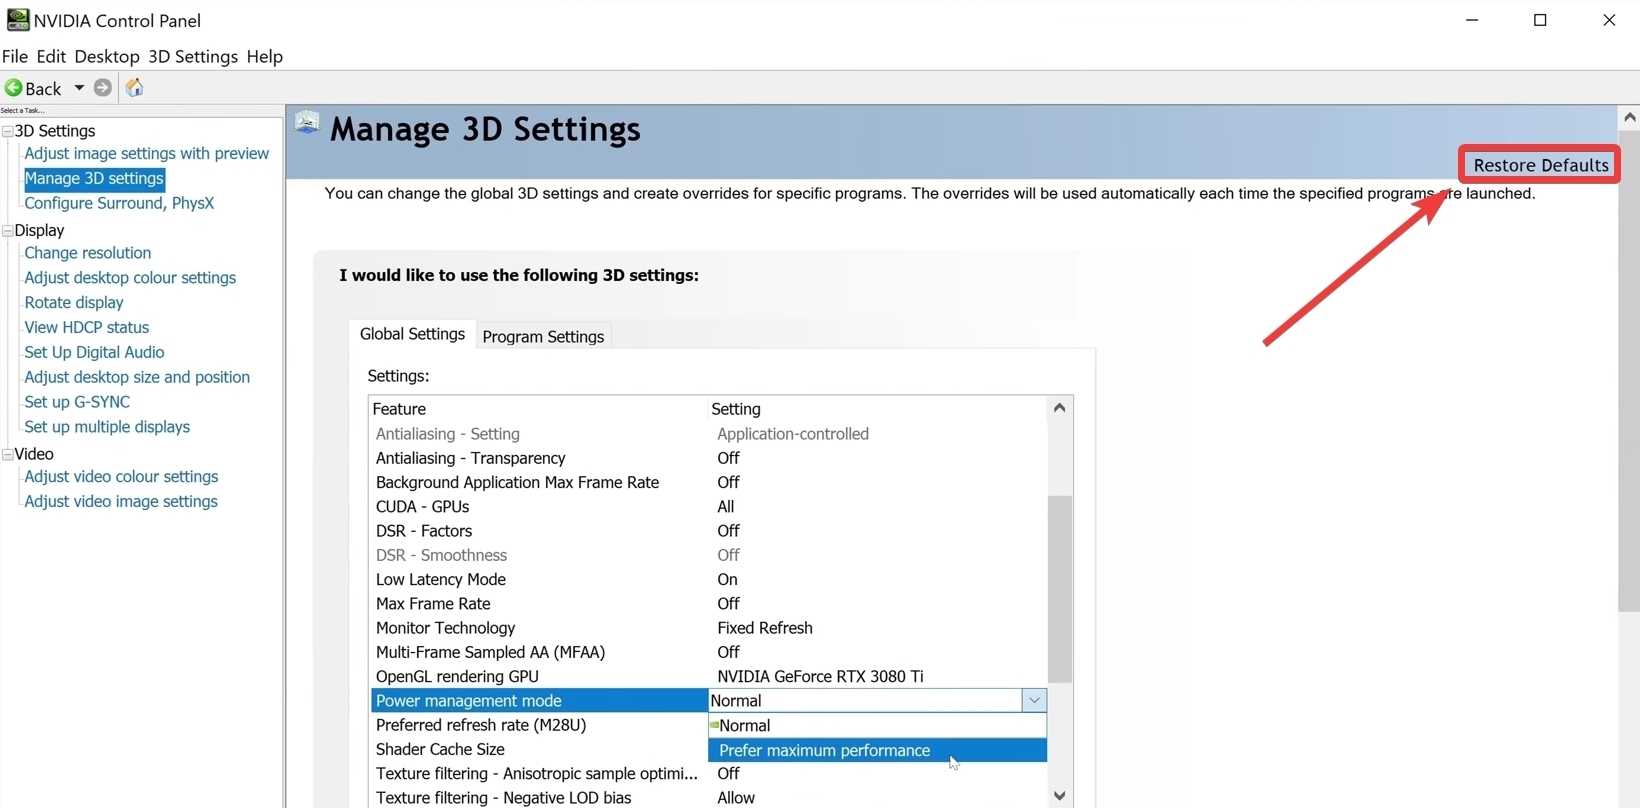Open Change resolution
This screenshot has width=1640, height=808.
coord(88,253)
